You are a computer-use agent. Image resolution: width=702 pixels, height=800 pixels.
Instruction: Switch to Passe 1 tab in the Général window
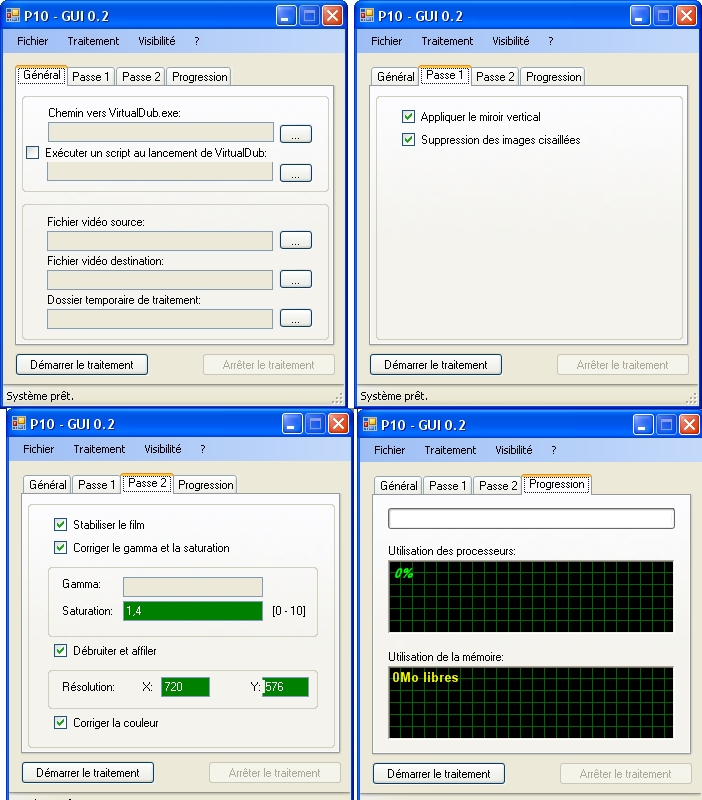pos(91,77)
